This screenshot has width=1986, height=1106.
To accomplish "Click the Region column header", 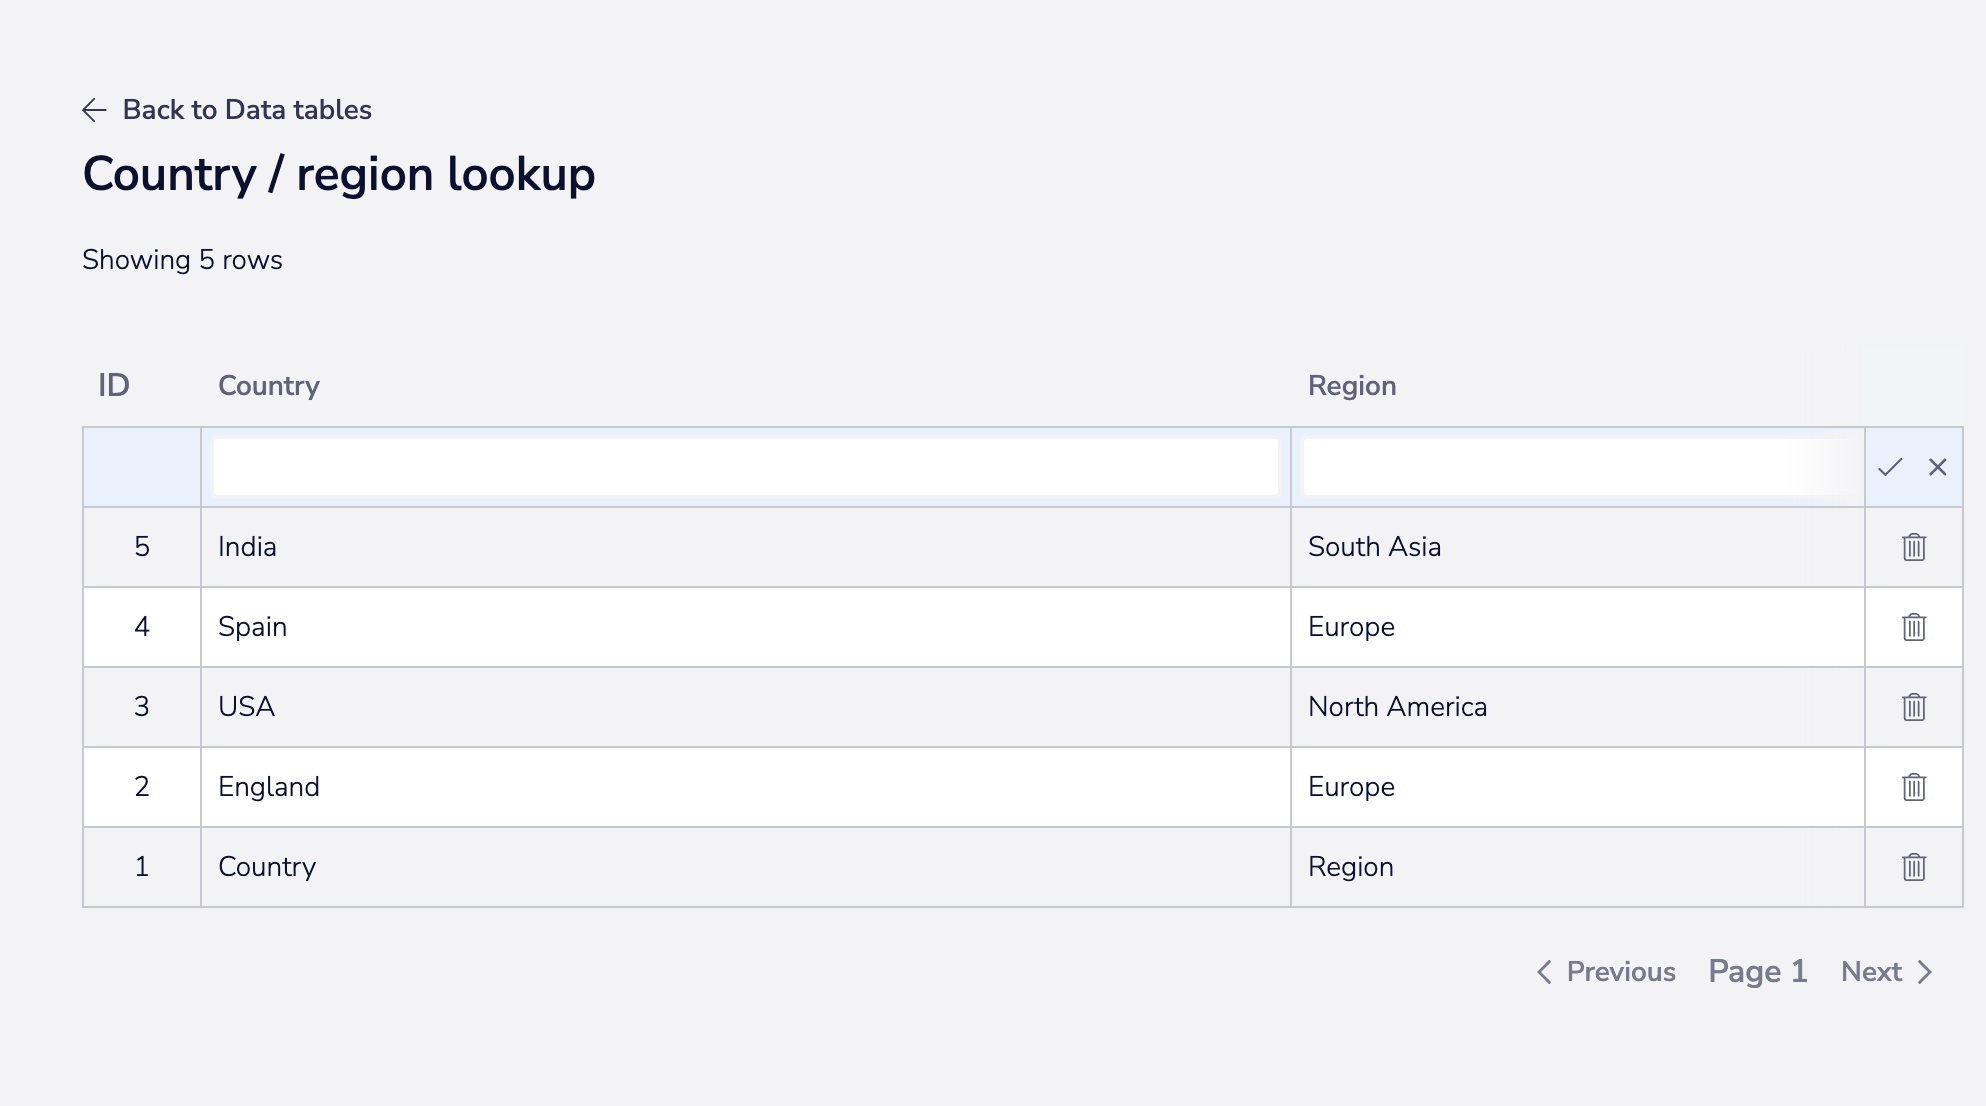I will click(x=1352, y=385).
